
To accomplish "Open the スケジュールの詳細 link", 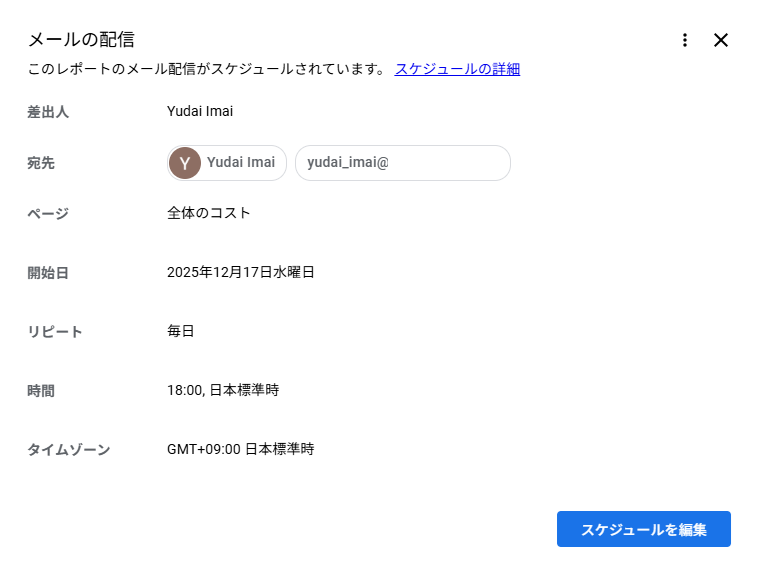I will coord(457,69).
